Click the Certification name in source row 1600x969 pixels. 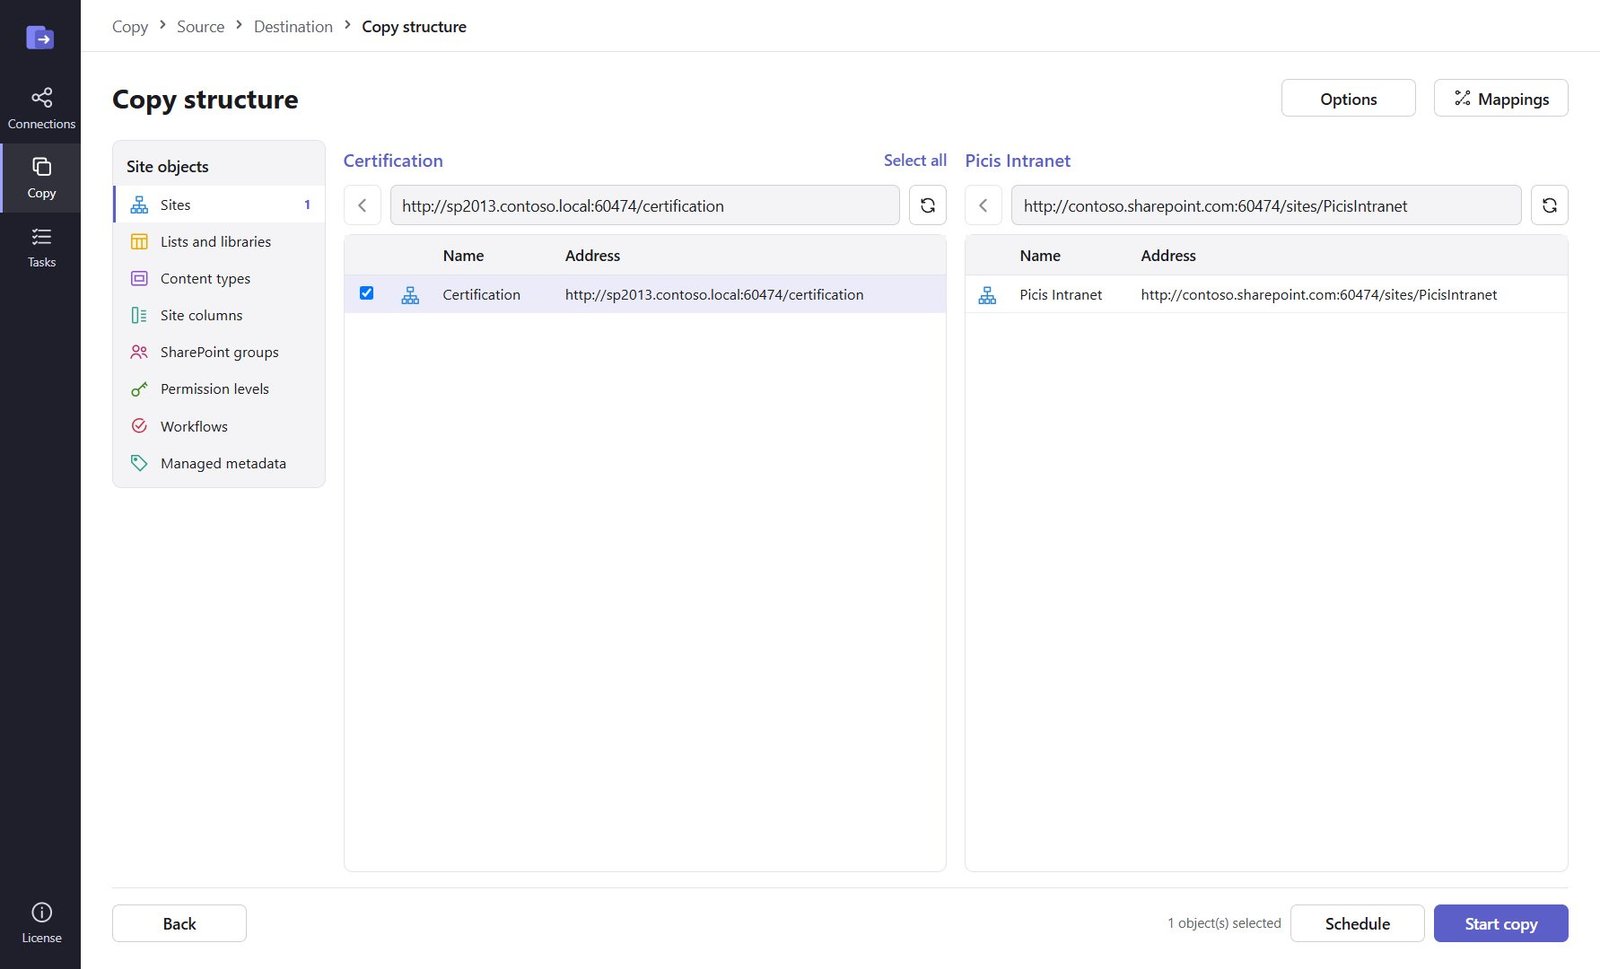[x=481, y=295]
